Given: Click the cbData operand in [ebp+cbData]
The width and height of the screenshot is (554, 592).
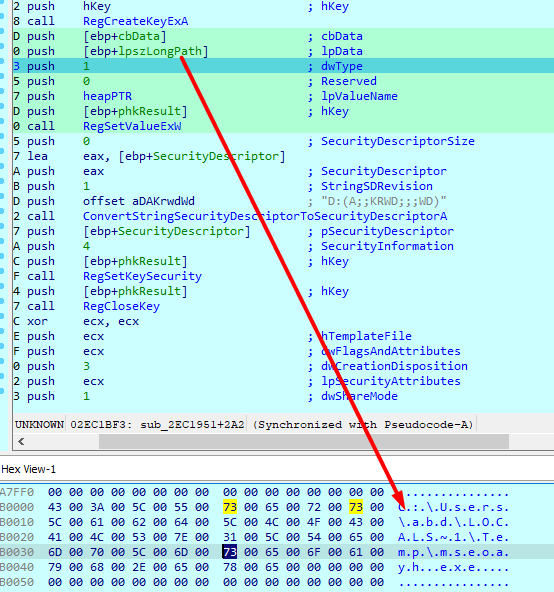Looking at the screenshot, I should pyautogui.click(x=139, y=36).
